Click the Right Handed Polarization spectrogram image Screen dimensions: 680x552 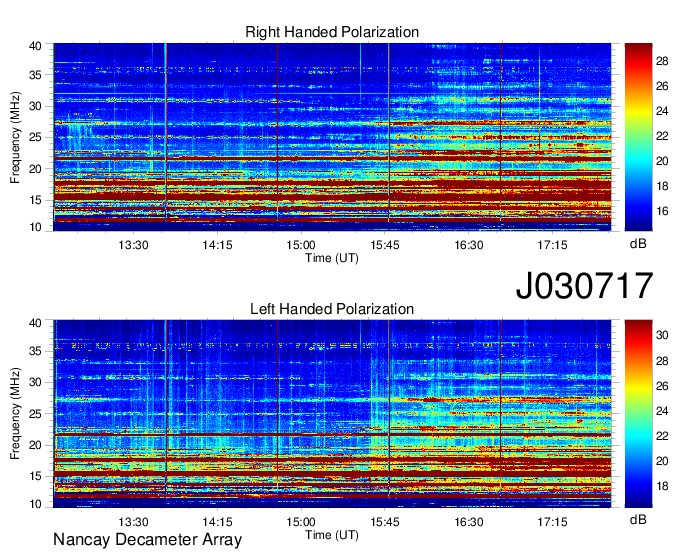tap(332, 137)
